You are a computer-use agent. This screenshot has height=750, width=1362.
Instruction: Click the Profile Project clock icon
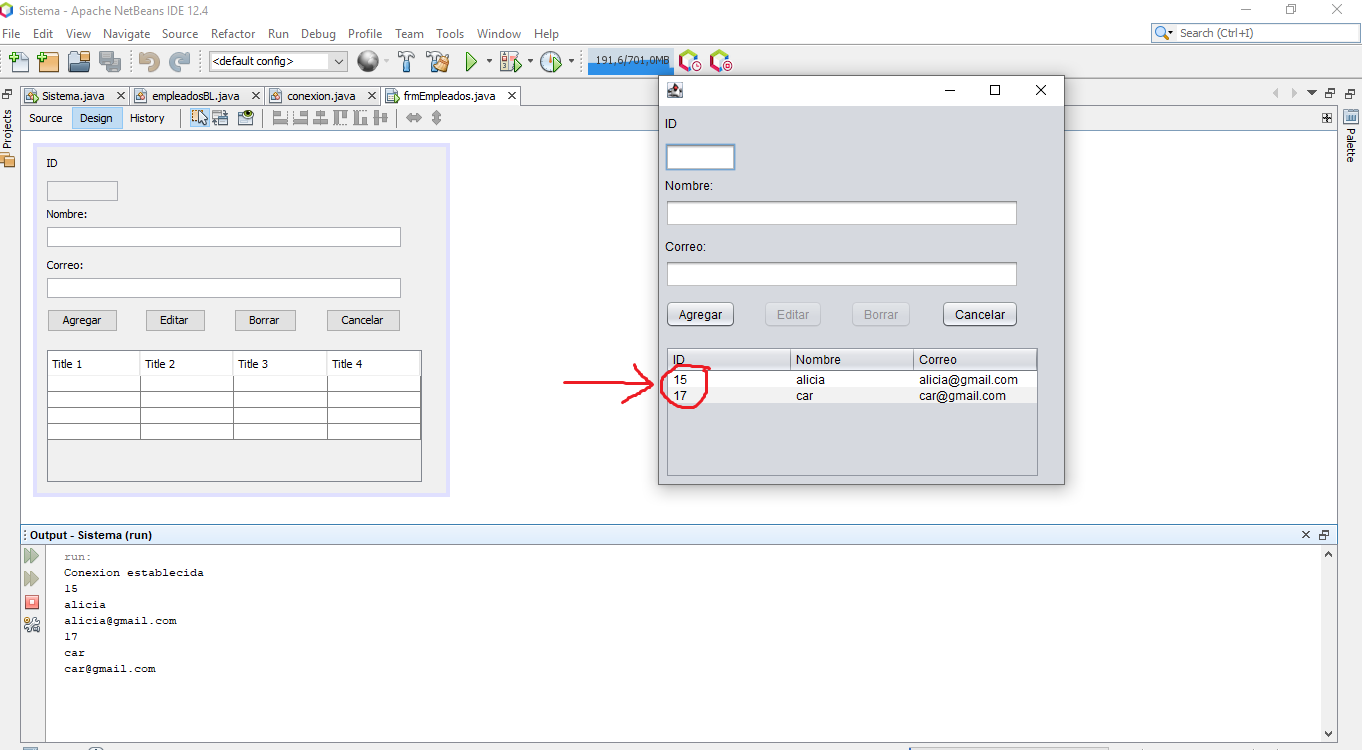click(x=551, y=62)
